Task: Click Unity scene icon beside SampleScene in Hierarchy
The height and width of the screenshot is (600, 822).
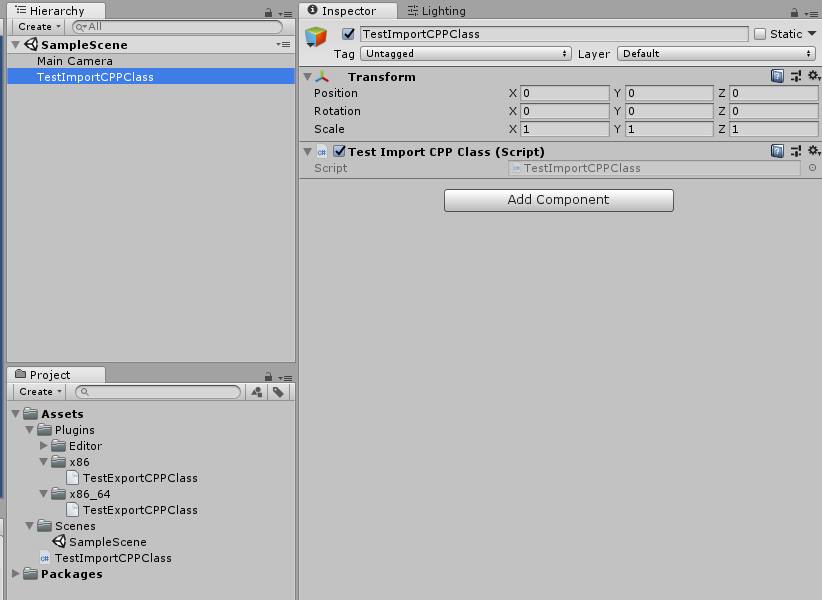Action: [31, 45]
